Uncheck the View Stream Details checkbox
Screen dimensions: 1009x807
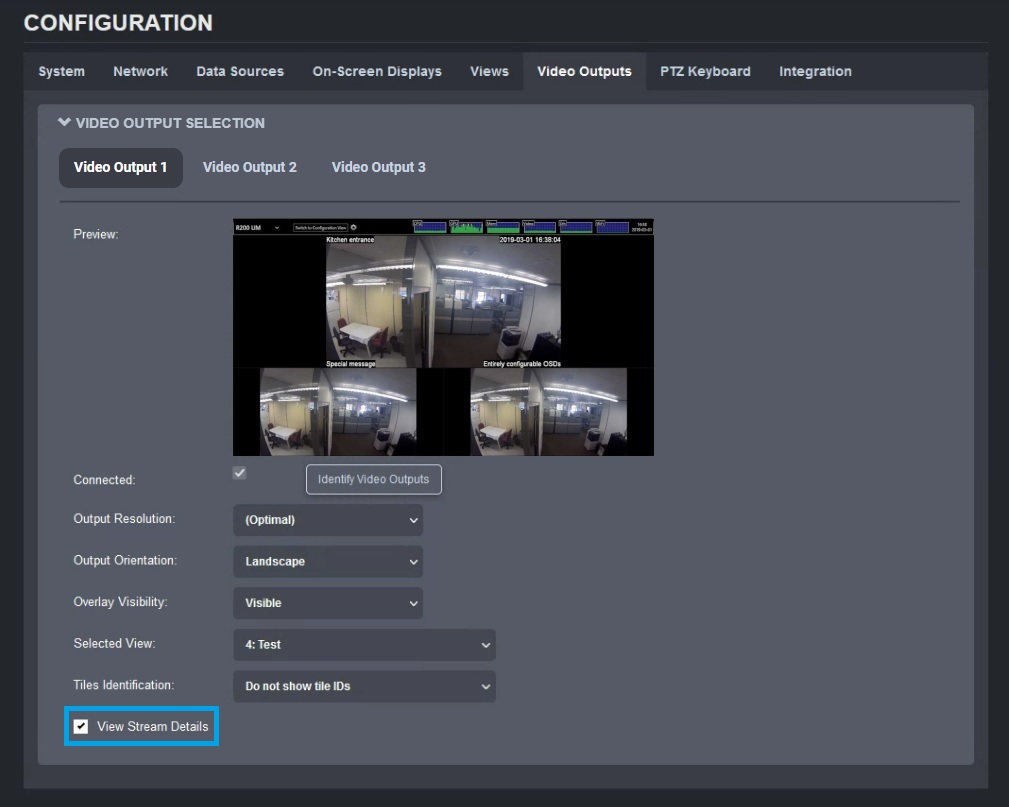80,727
